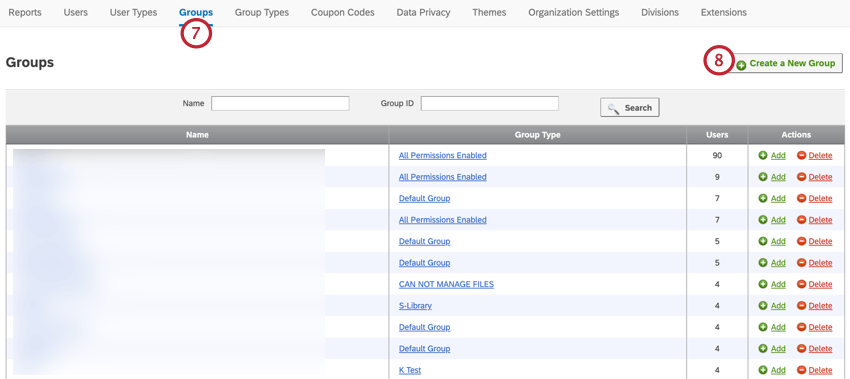Go to the Coupon Codes tab
The height and width of the screenshot is (379, 850).
point(343,12)
